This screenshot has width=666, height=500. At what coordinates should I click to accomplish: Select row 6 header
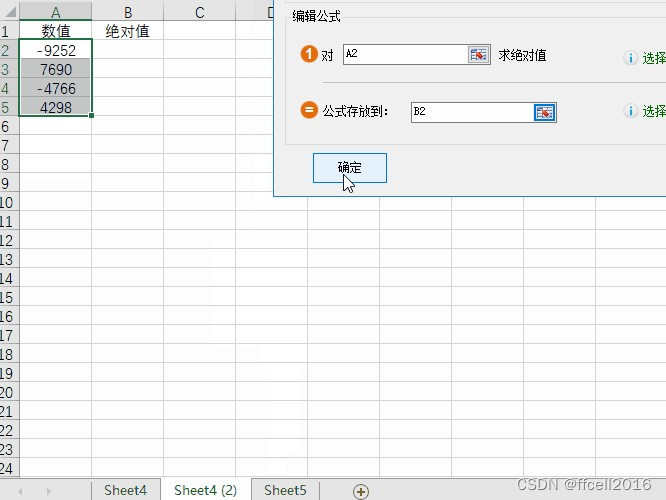pyautogui.click(x=9, y=126)
